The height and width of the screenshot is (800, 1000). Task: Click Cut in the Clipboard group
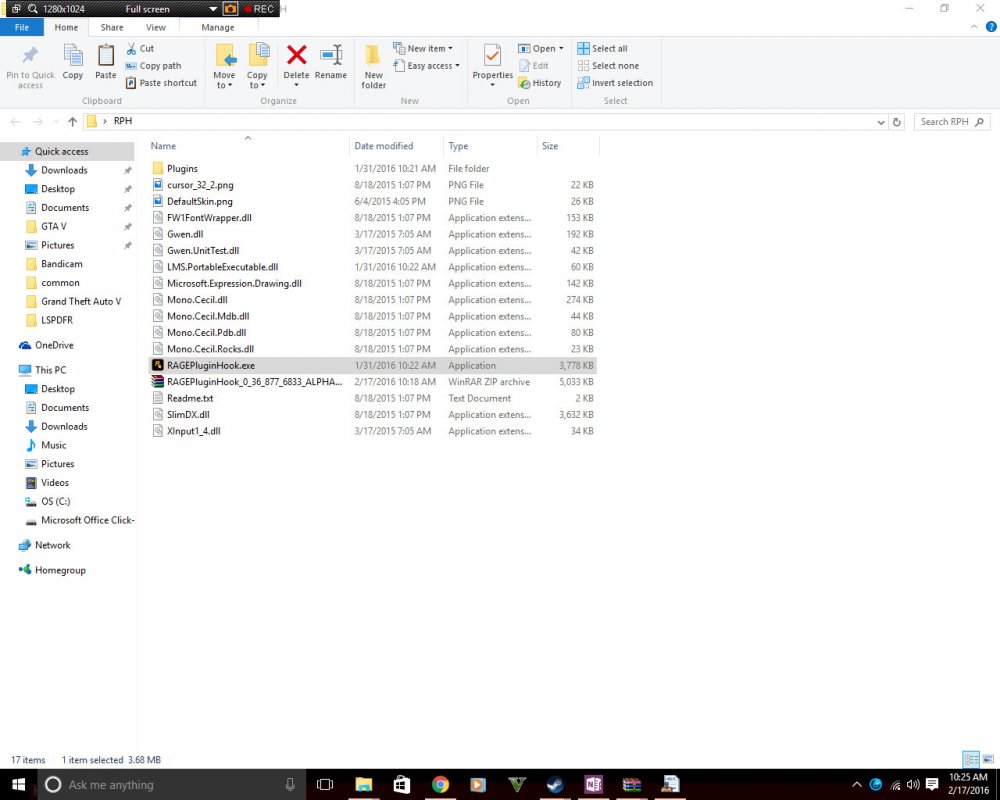140,48
